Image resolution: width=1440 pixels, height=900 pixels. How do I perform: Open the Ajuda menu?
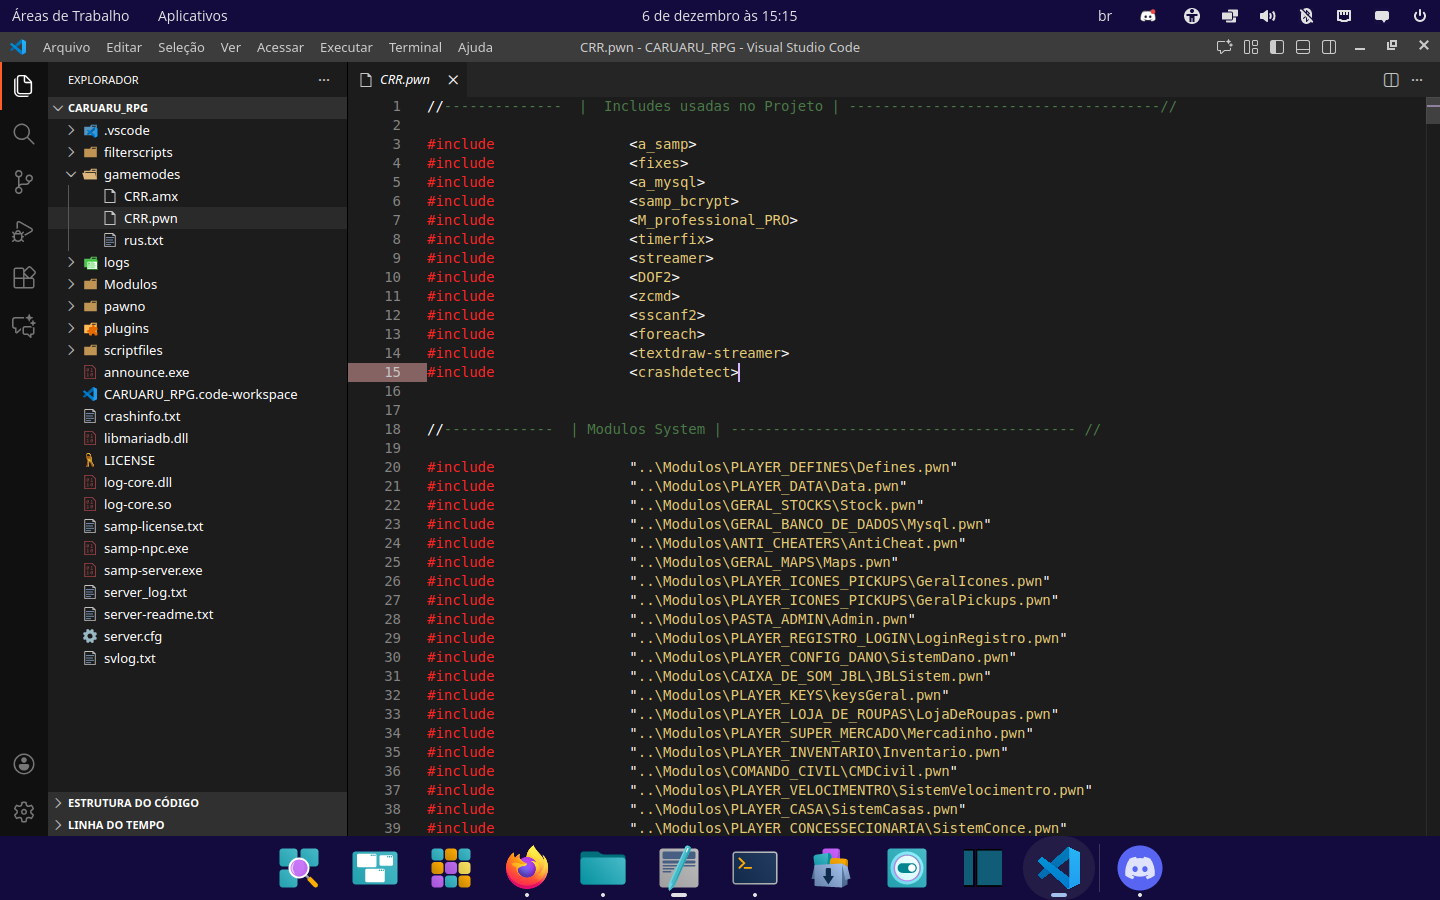[x=475, y=47]
